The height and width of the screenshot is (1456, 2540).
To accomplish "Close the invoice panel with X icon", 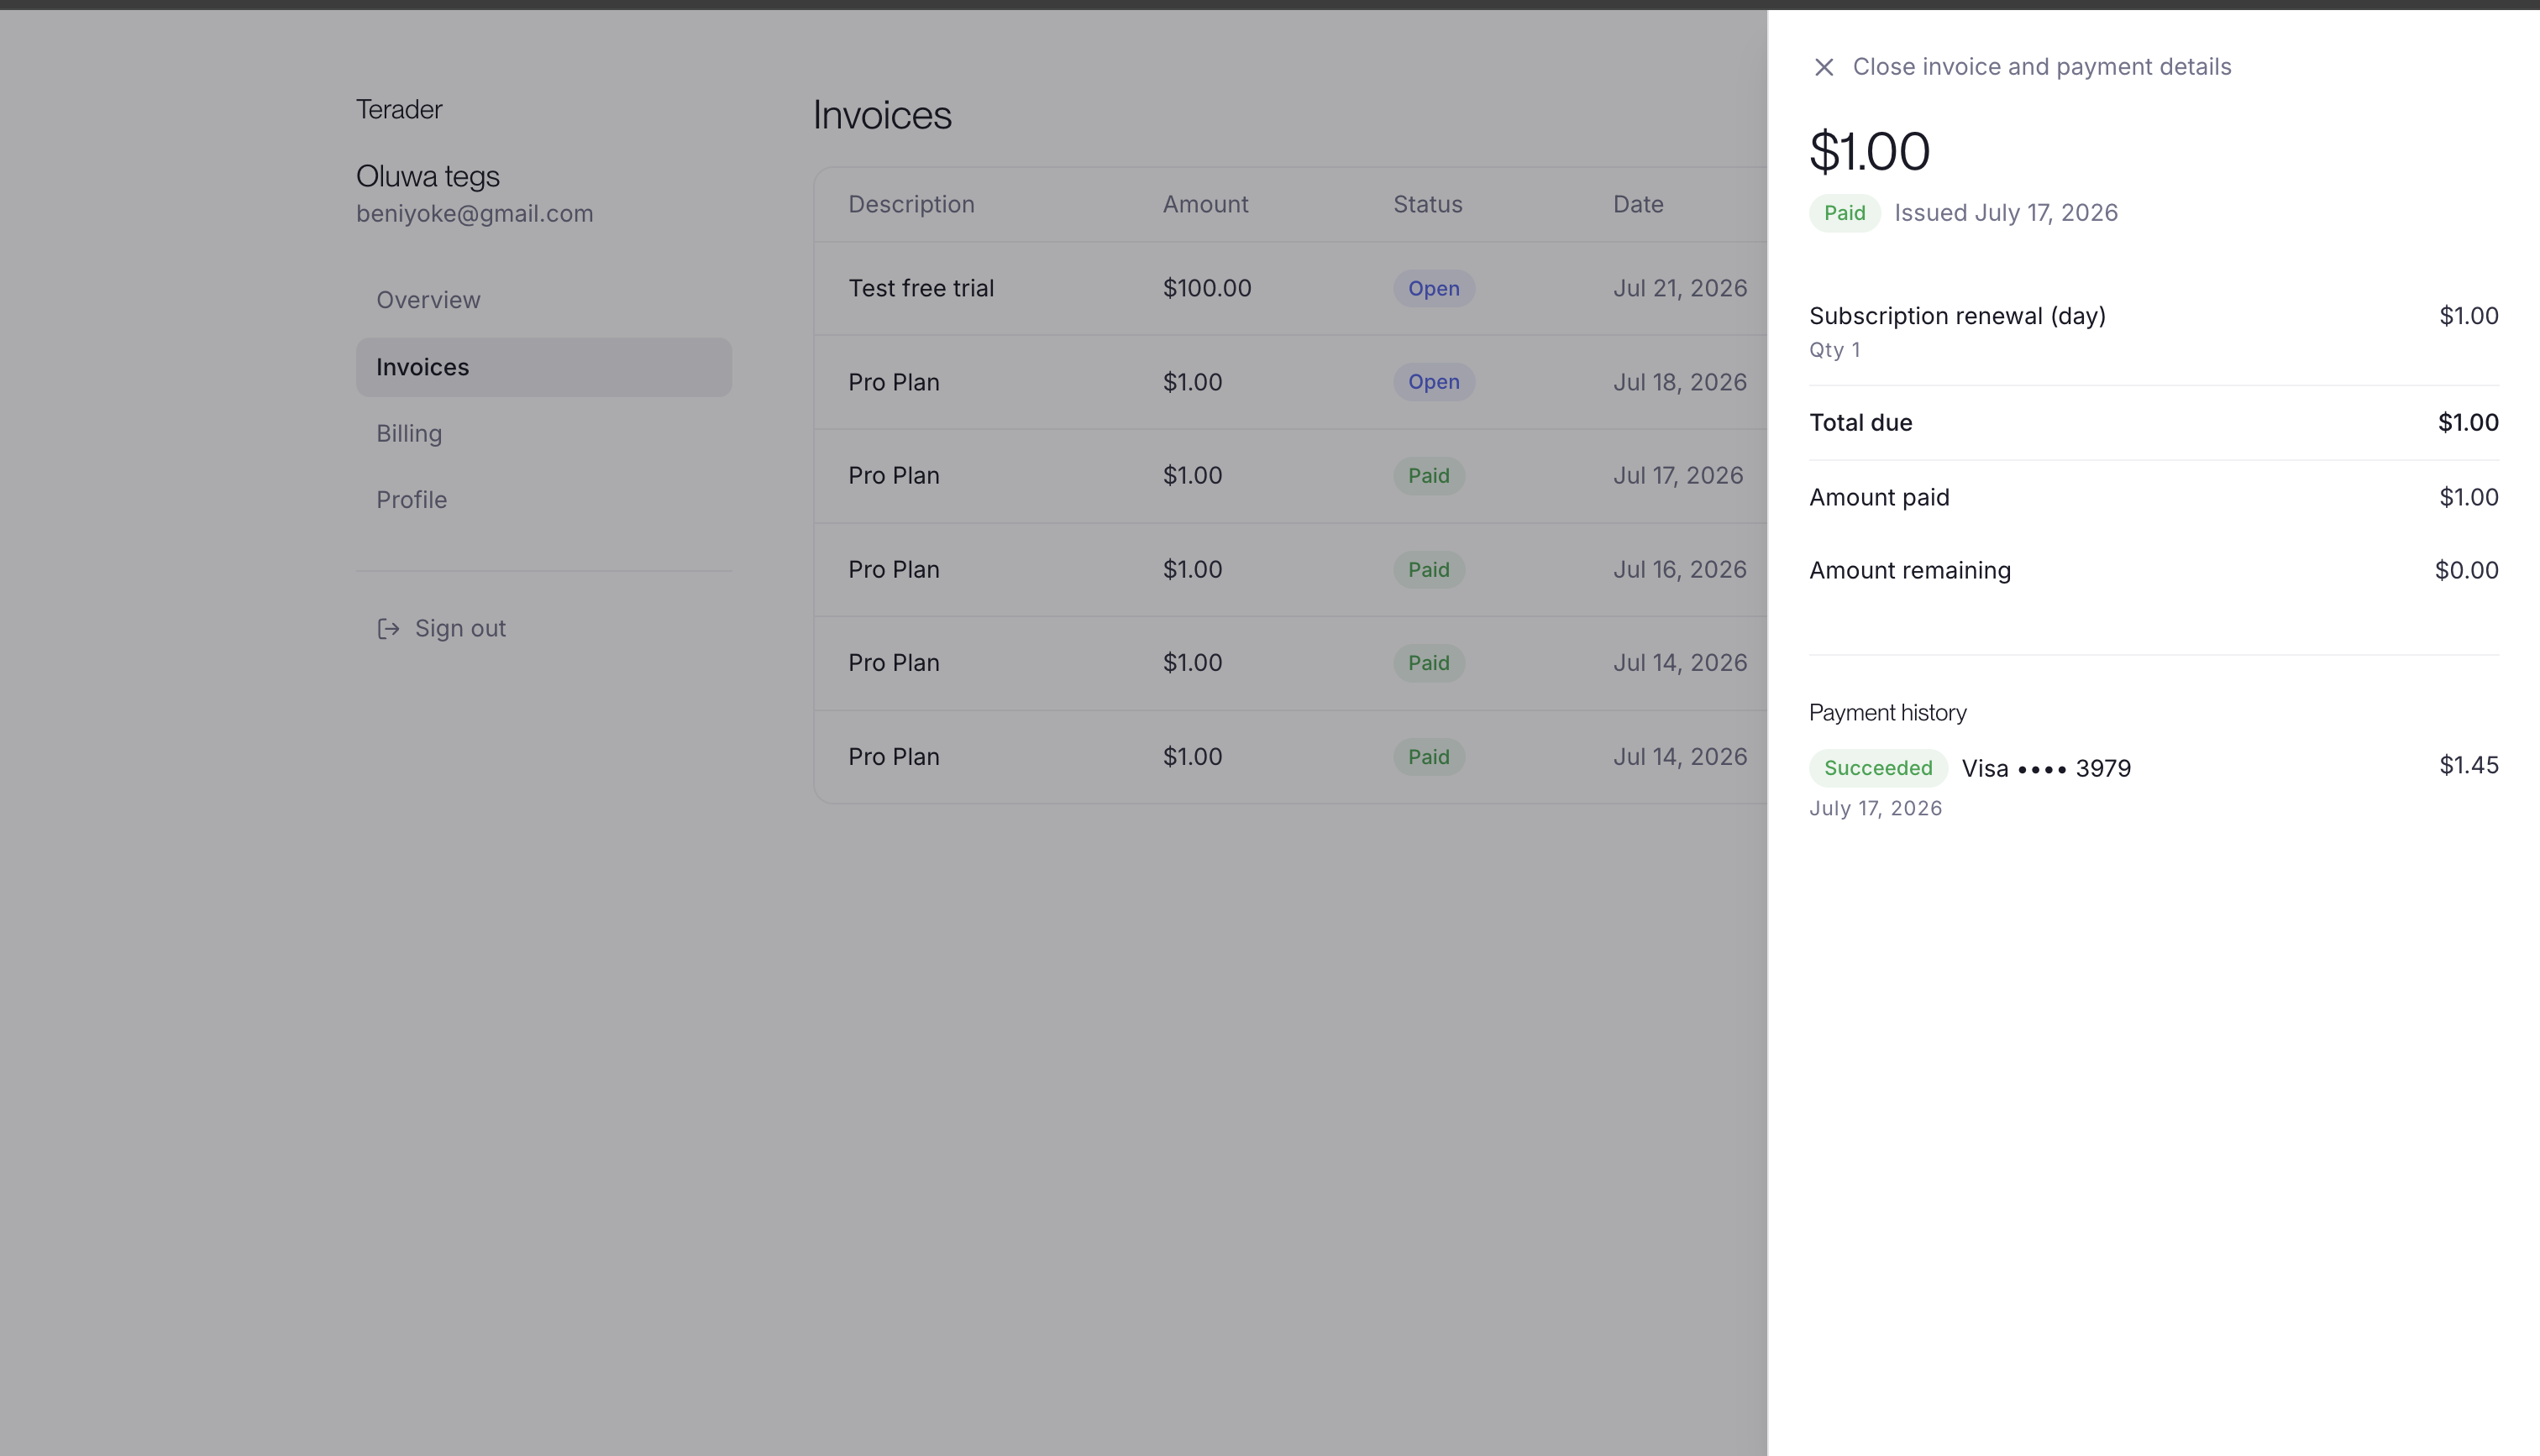I will tap(1823, 67).
